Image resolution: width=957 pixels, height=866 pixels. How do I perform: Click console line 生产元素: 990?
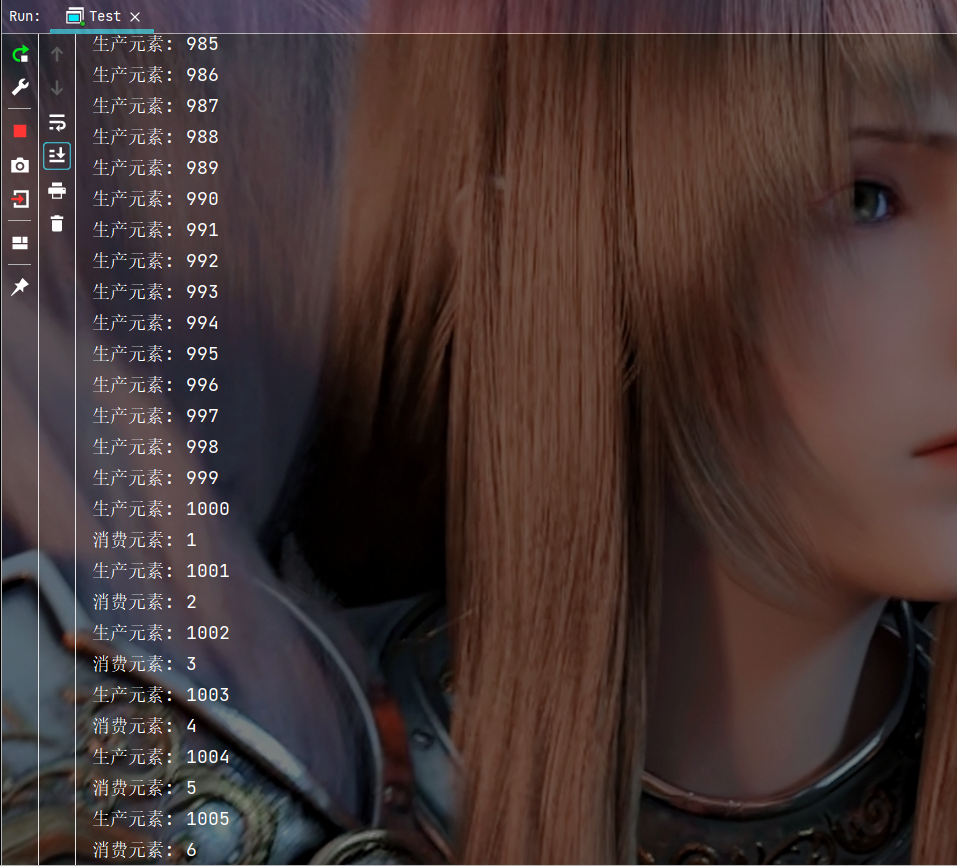[x=156, y=199]
